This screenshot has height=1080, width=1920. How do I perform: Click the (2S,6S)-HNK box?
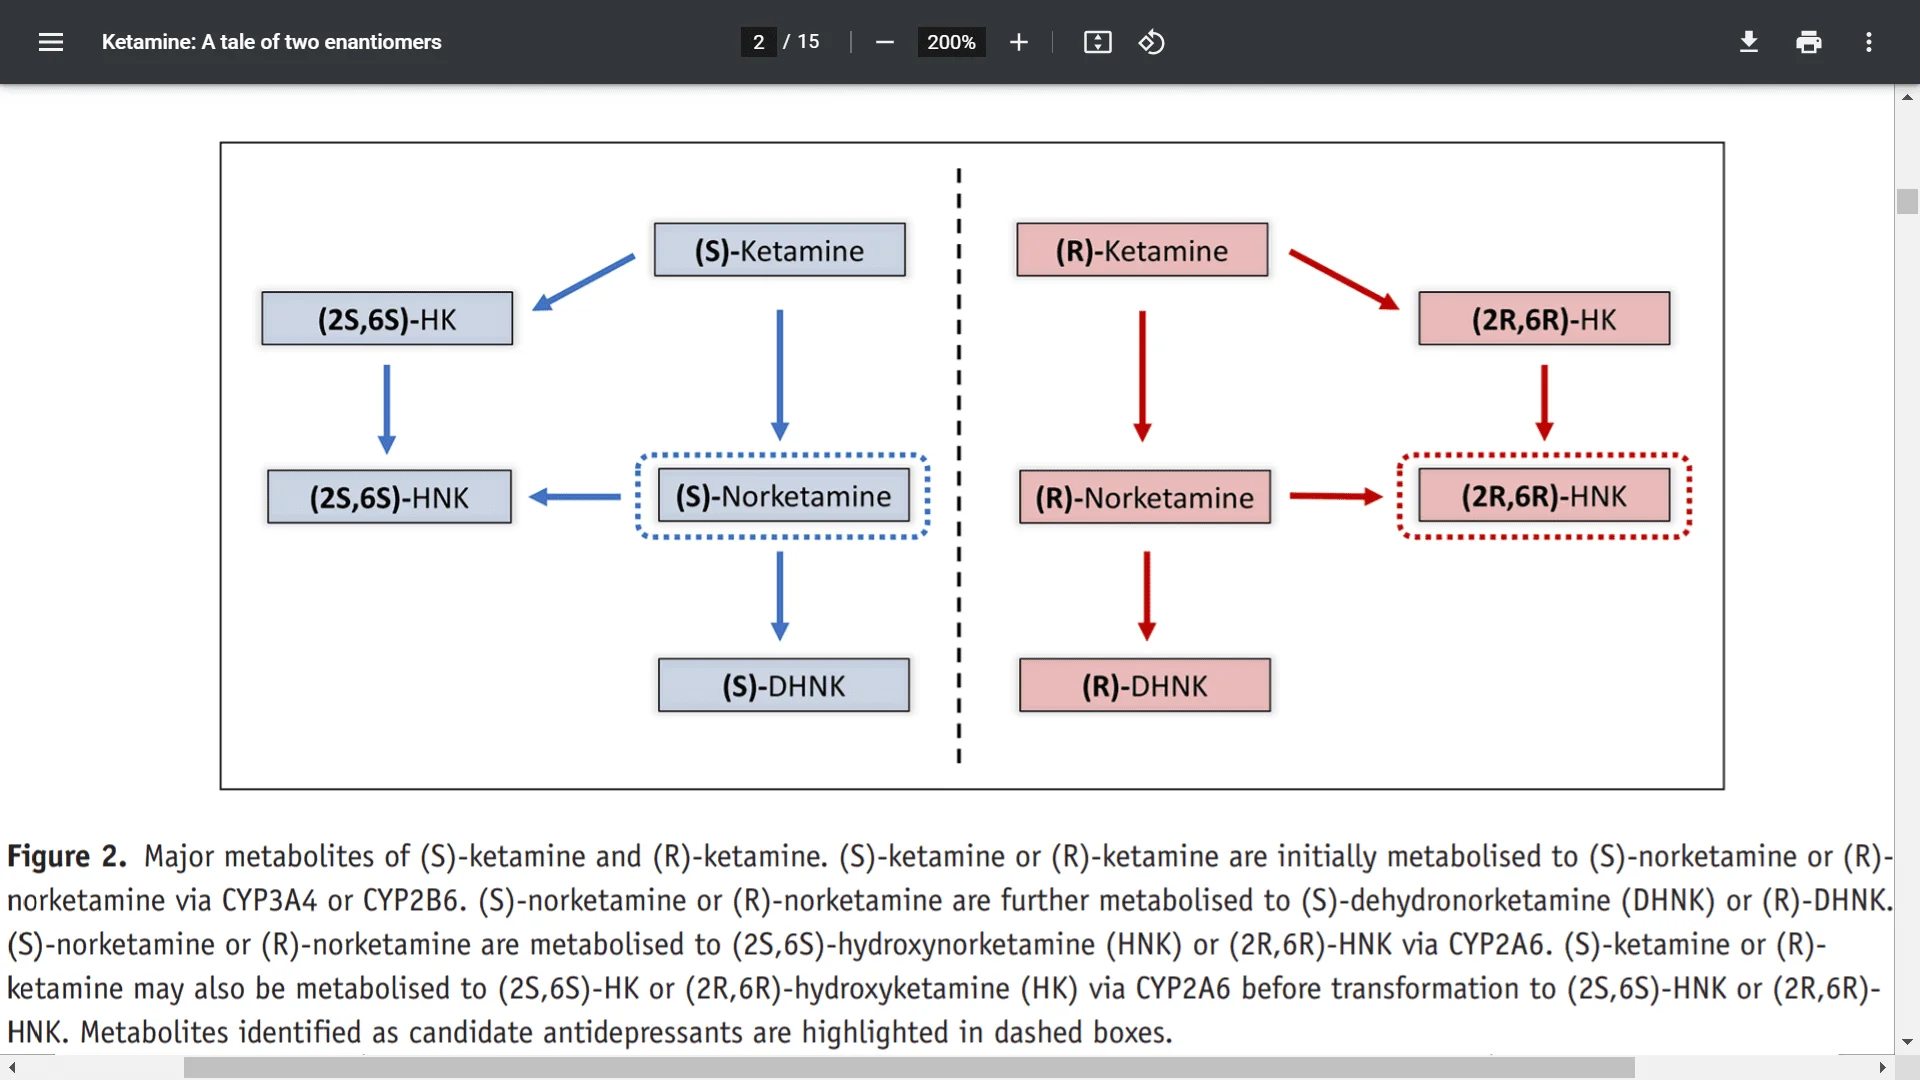click(x=389, y=497)
